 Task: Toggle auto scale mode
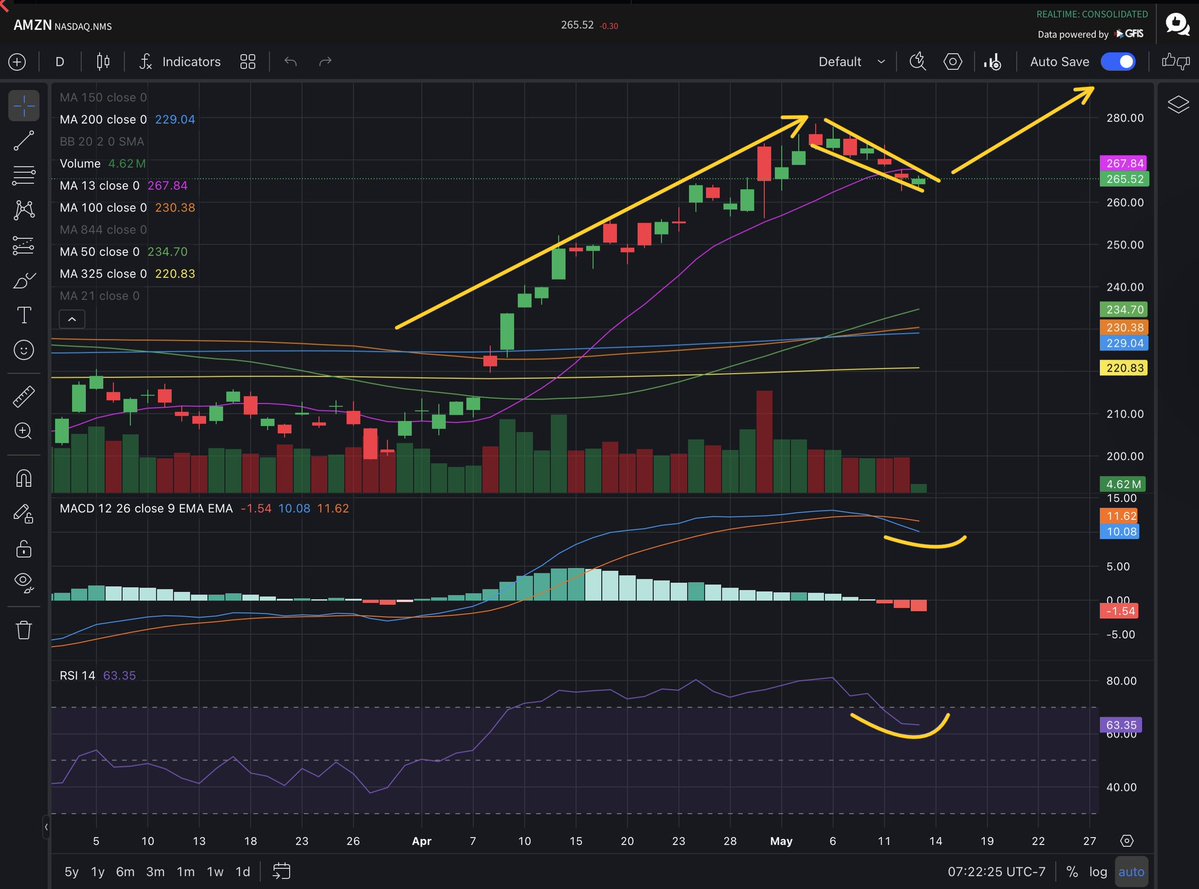click(1131, 871)
